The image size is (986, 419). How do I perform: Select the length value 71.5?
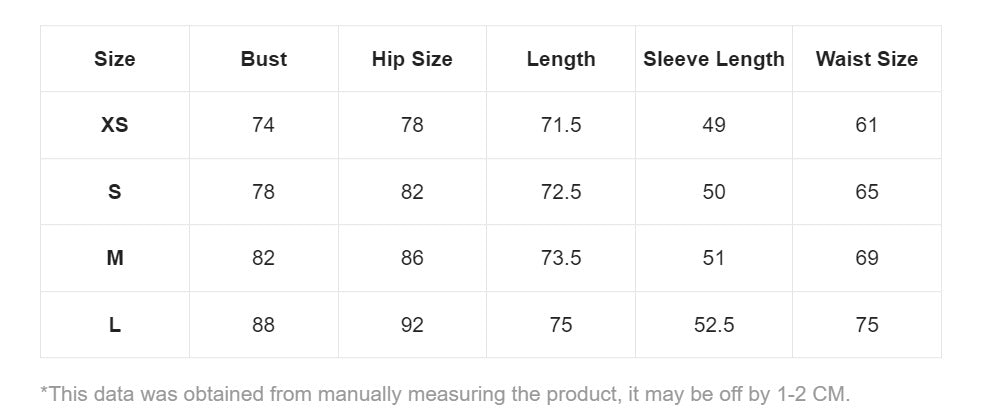coord(560,125)
